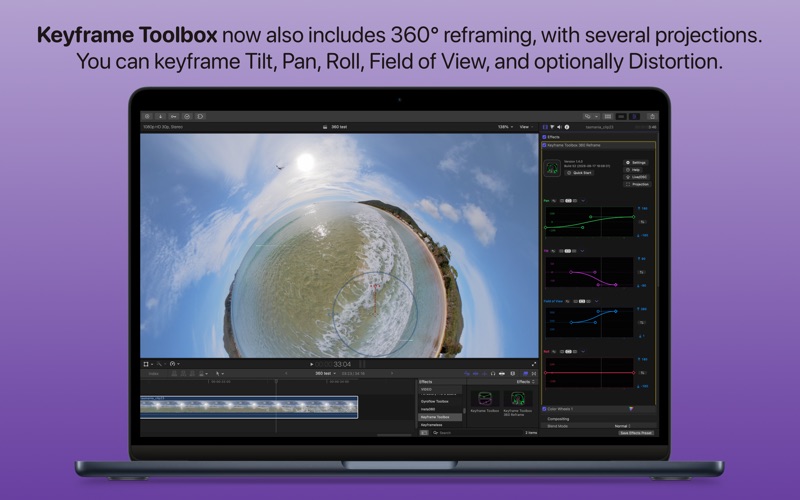Click the curve icon next to Roll label
The image size is (800, 500).
click(x=554, y=352)
